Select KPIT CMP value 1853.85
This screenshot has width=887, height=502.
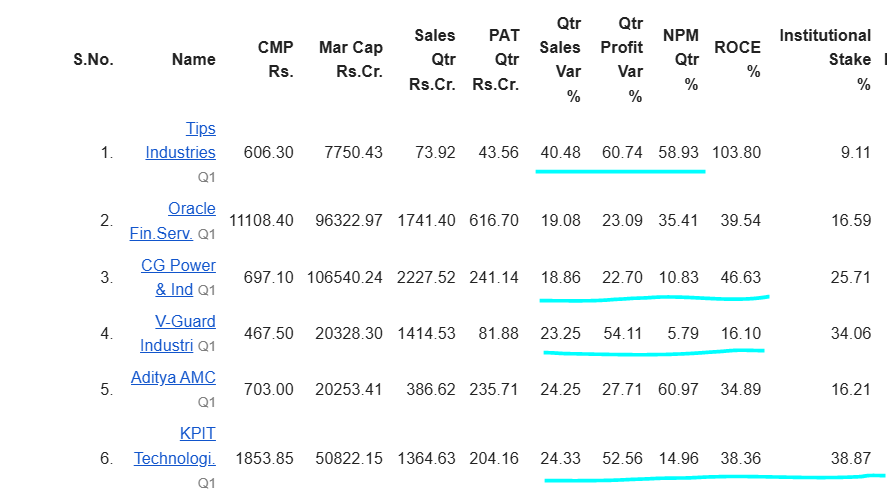264,458
